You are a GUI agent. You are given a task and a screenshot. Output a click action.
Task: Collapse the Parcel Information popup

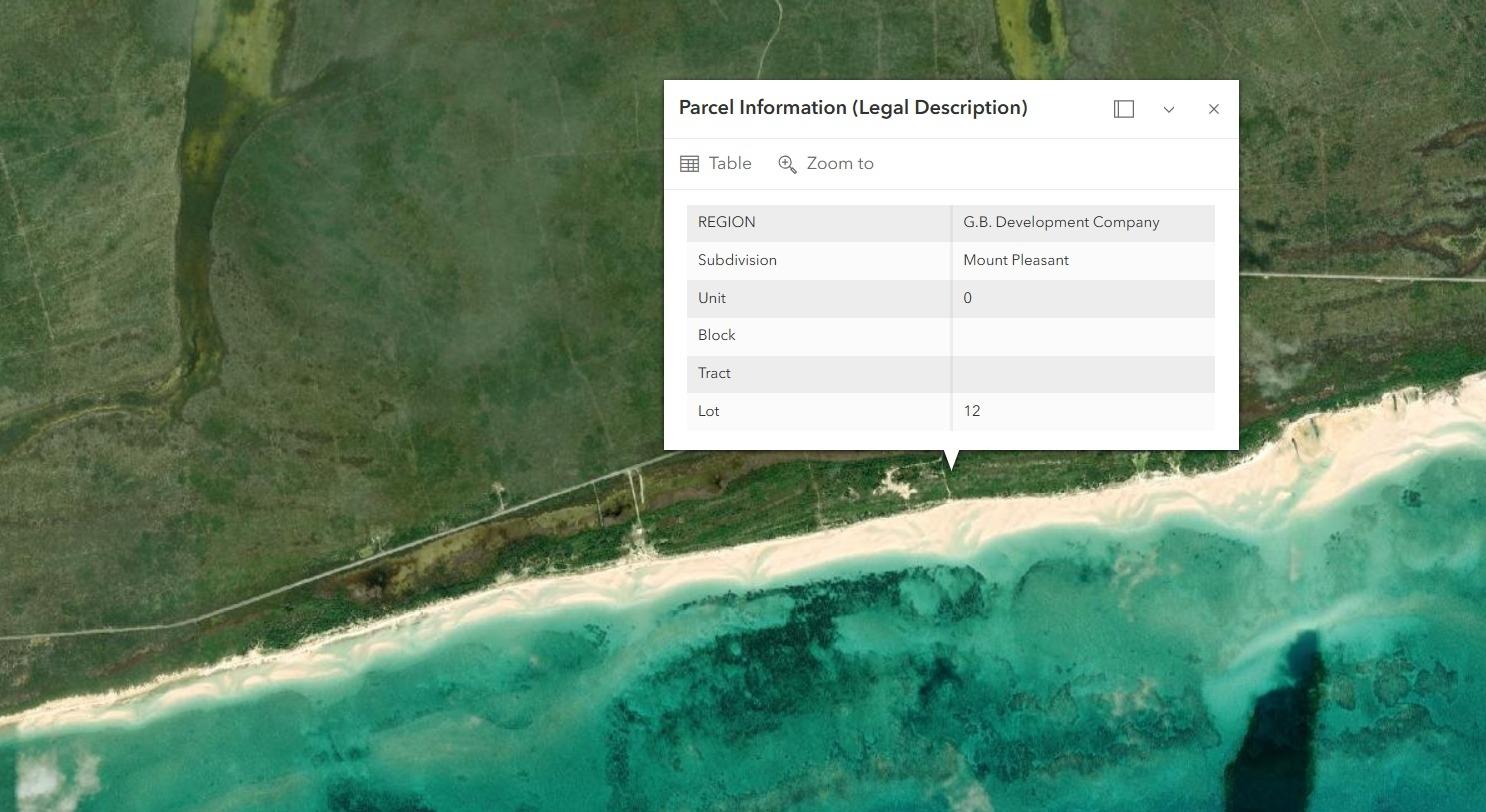(x=1168, y=109)
